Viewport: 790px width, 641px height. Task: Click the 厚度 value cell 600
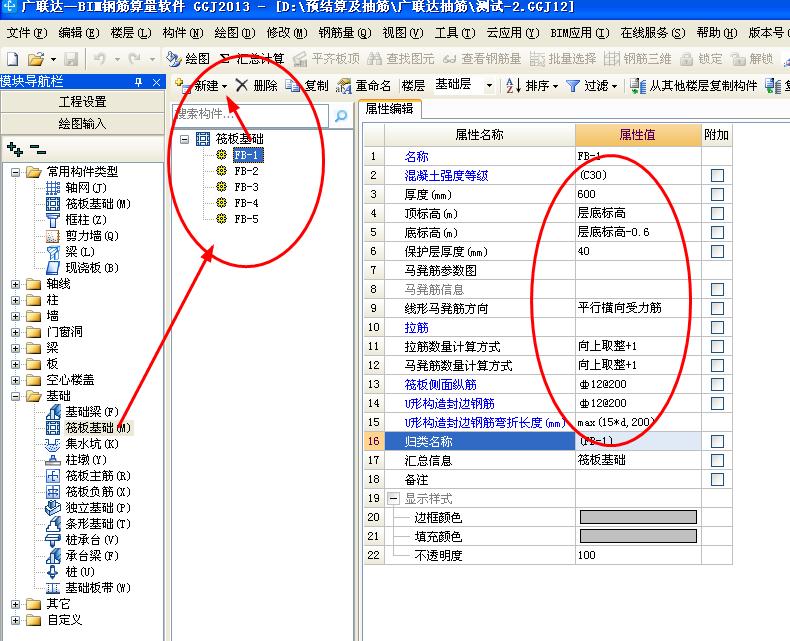(638, 194)
